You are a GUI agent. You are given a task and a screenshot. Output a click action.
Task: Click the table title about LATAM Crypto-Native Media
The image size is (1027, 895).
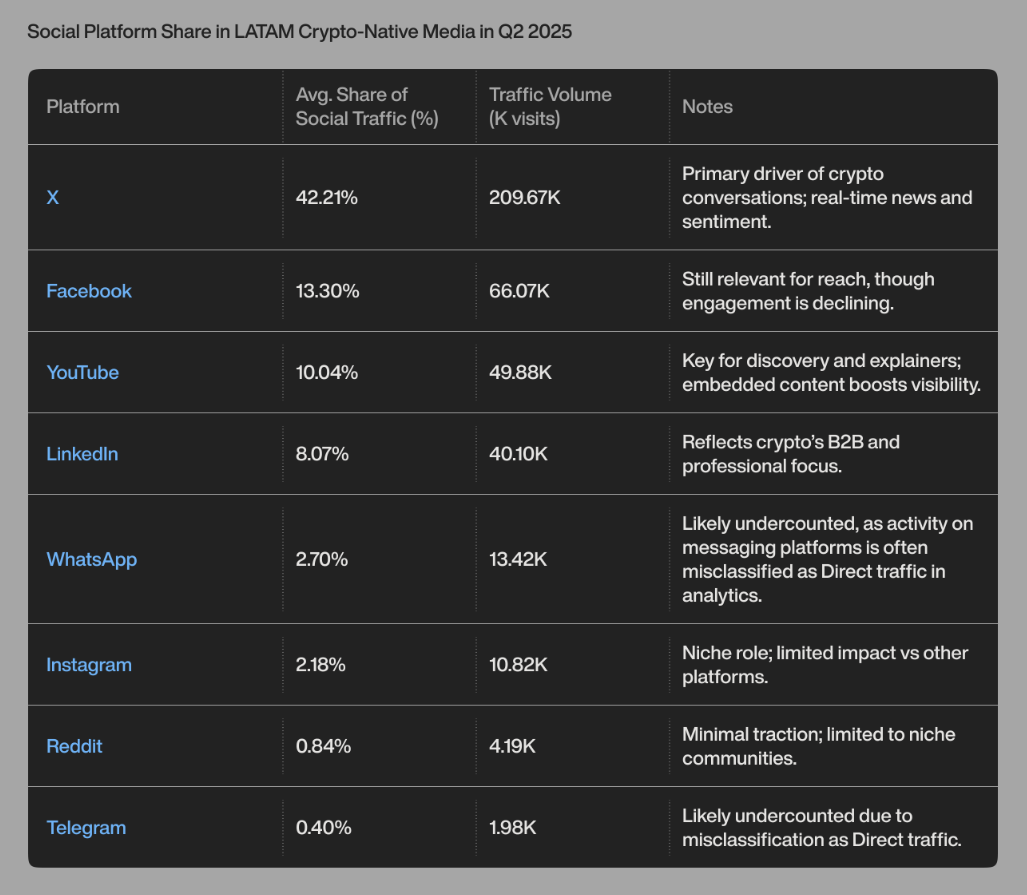coord(299,32)
